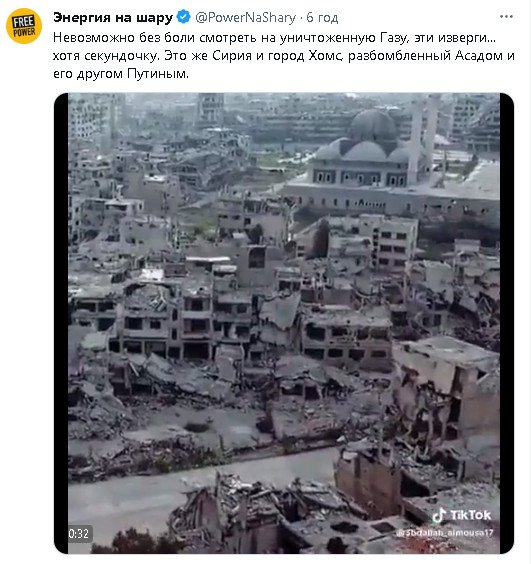The image size is (531, 564).
Task: Click the mosque dome in the video
Action: coord(373,124)
